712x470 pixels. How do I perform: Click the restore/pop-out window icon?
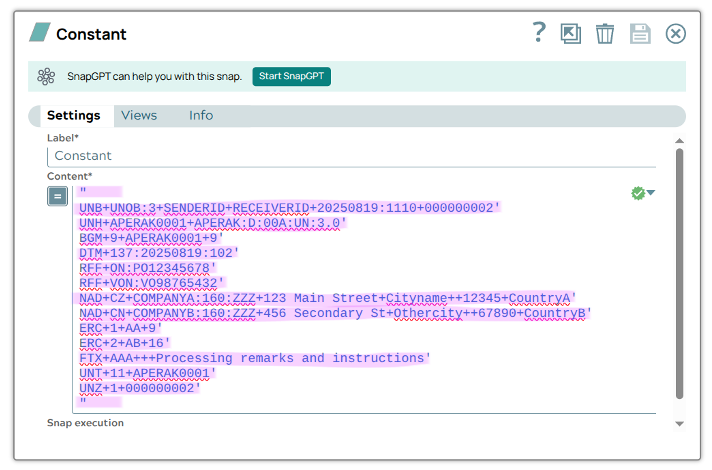point(571,34)
